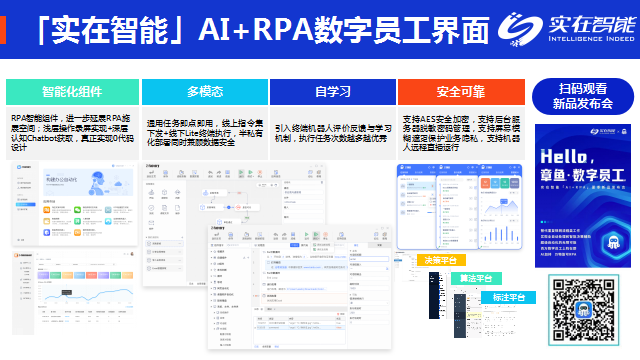The image size is (640, 360).
Task: Click the green WeChat app icon in app market
Action: point(78,210)
